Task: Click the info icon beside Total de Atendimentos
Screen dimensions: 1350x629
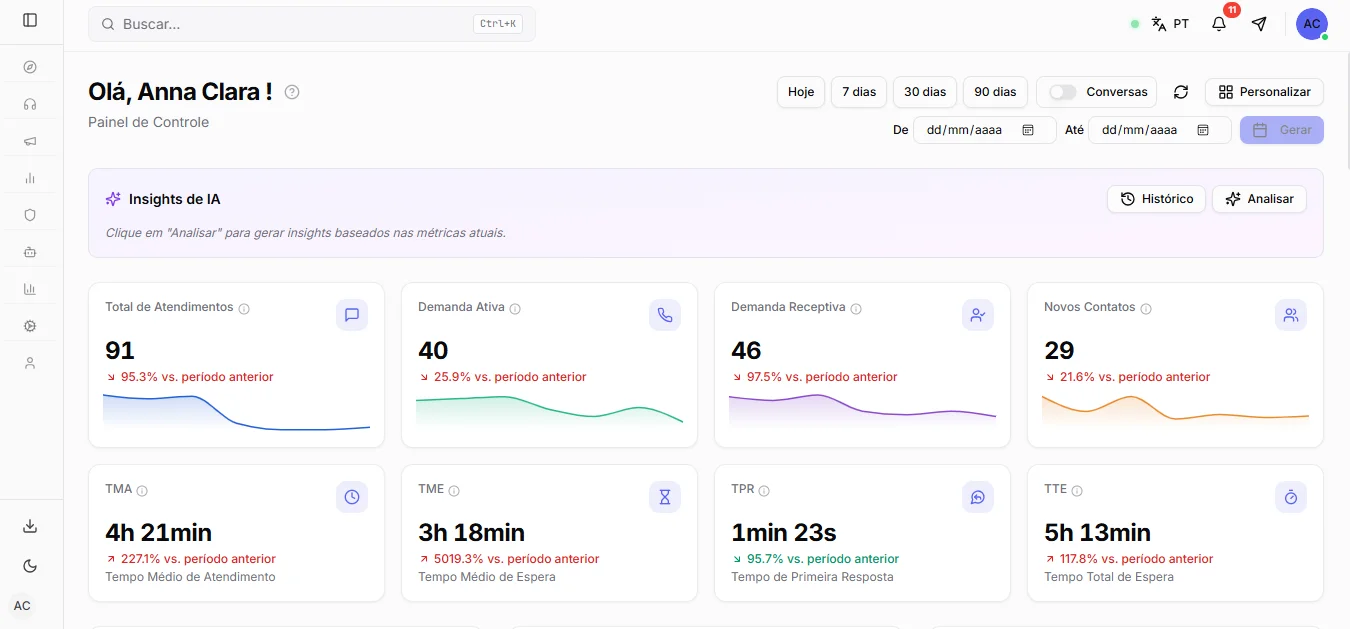Action: pyautogui.click(x=244, y=309)
